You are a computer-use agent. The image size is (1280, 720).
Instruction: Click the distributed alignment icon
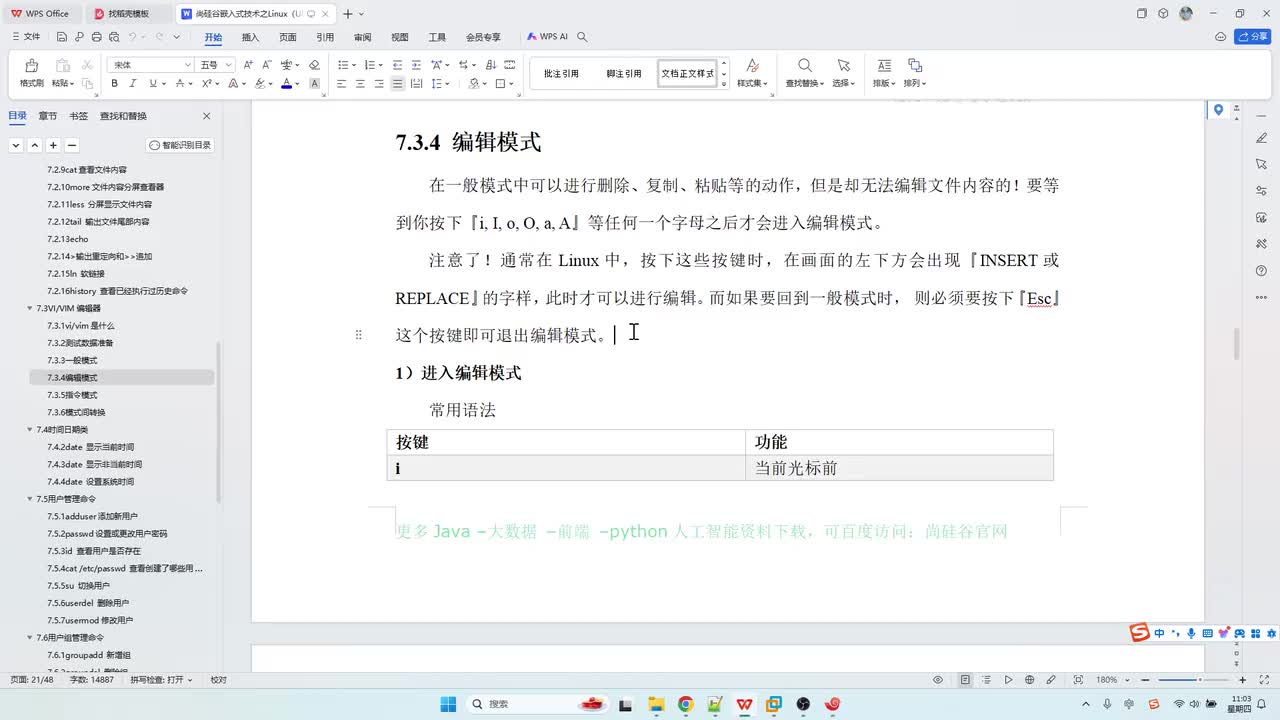[417, 84]
